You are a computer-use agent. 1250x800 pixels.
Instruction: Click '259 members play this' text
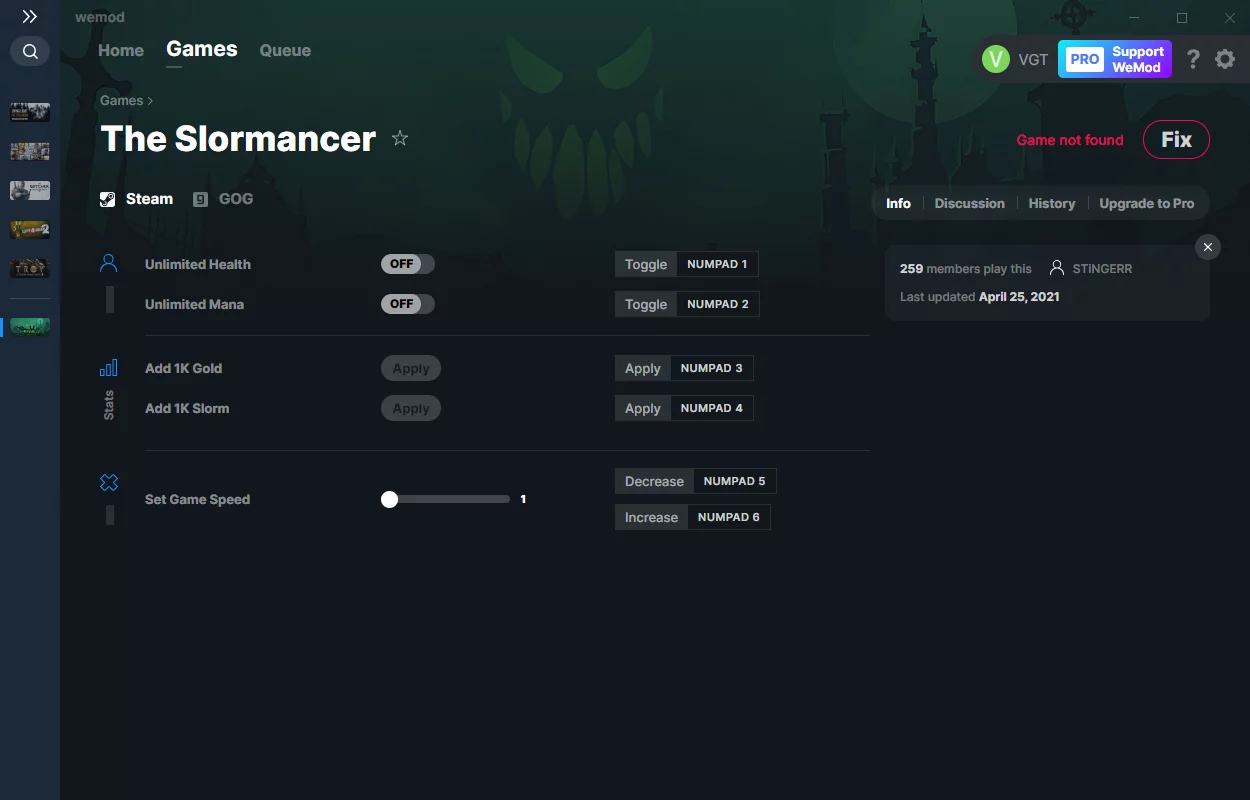(966, 268)
